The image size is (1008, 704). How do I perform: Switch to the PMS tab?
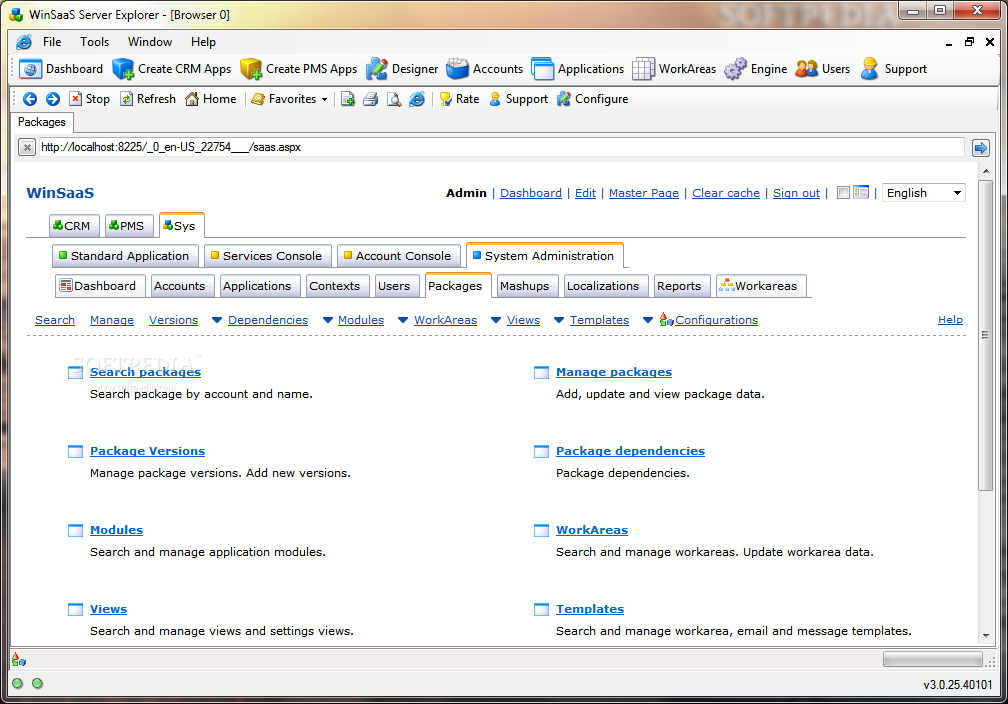pyautogui.click(x=129, y=226)
